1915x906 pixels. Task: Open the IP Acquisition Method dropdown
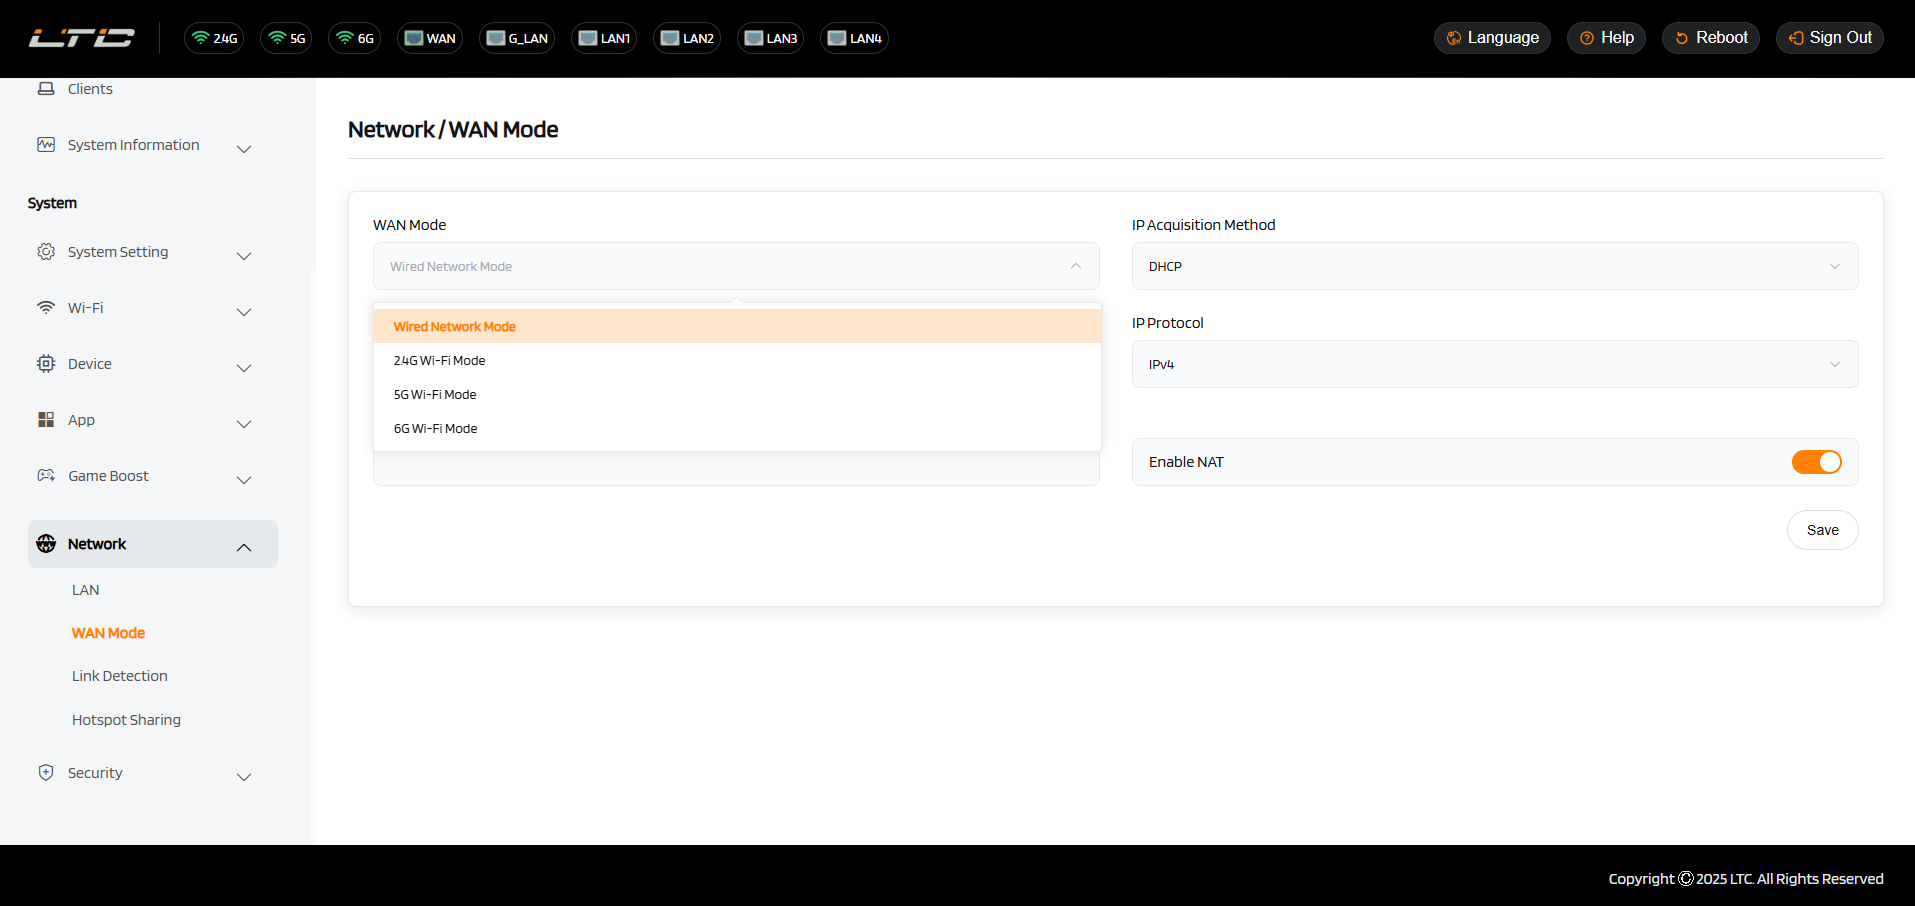(x=1494, y=266)
